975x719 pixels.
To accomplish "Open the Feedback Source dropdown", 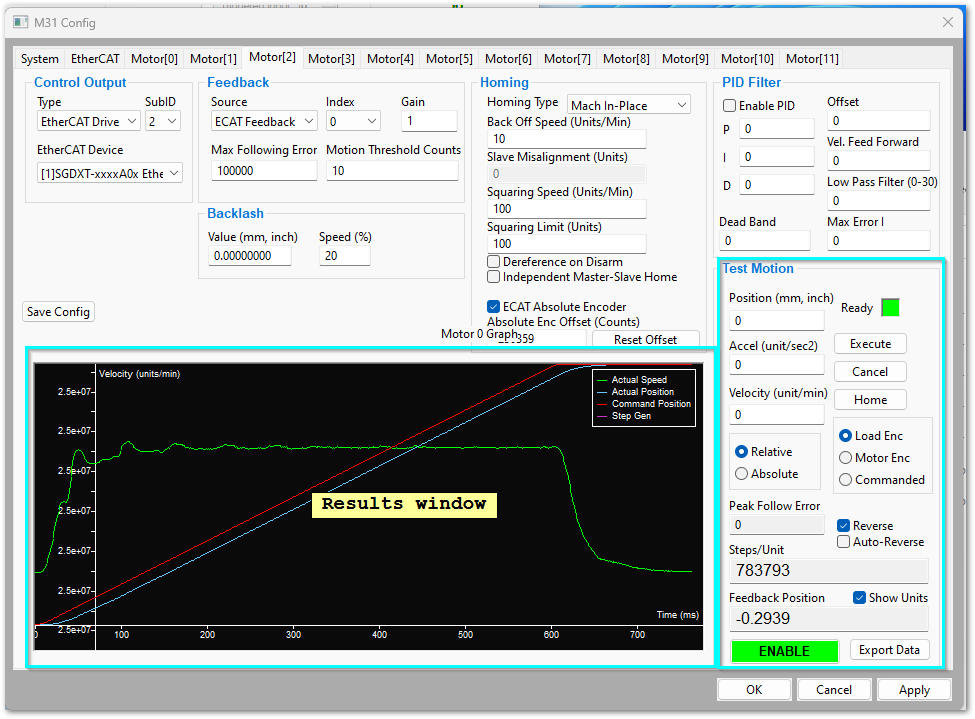I will (x=264, y=121).
